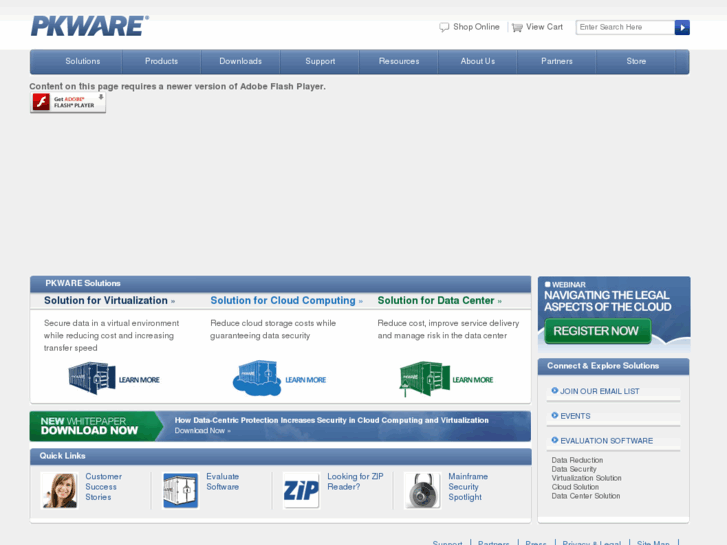Click Join Our Email List link
Viewport: 727px width, 545px height.
(599, 391)
